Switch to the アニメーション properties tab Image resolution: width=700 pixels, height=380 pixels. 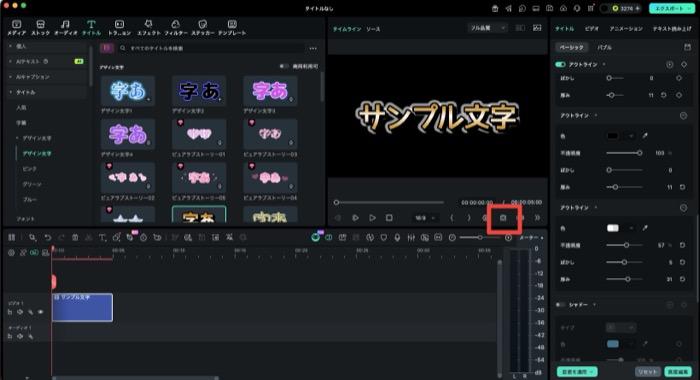click(x=626, y=29)
